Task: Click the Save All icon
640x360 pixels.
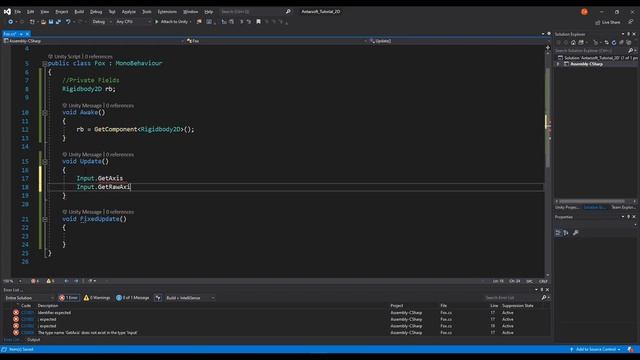Action: 58,22
